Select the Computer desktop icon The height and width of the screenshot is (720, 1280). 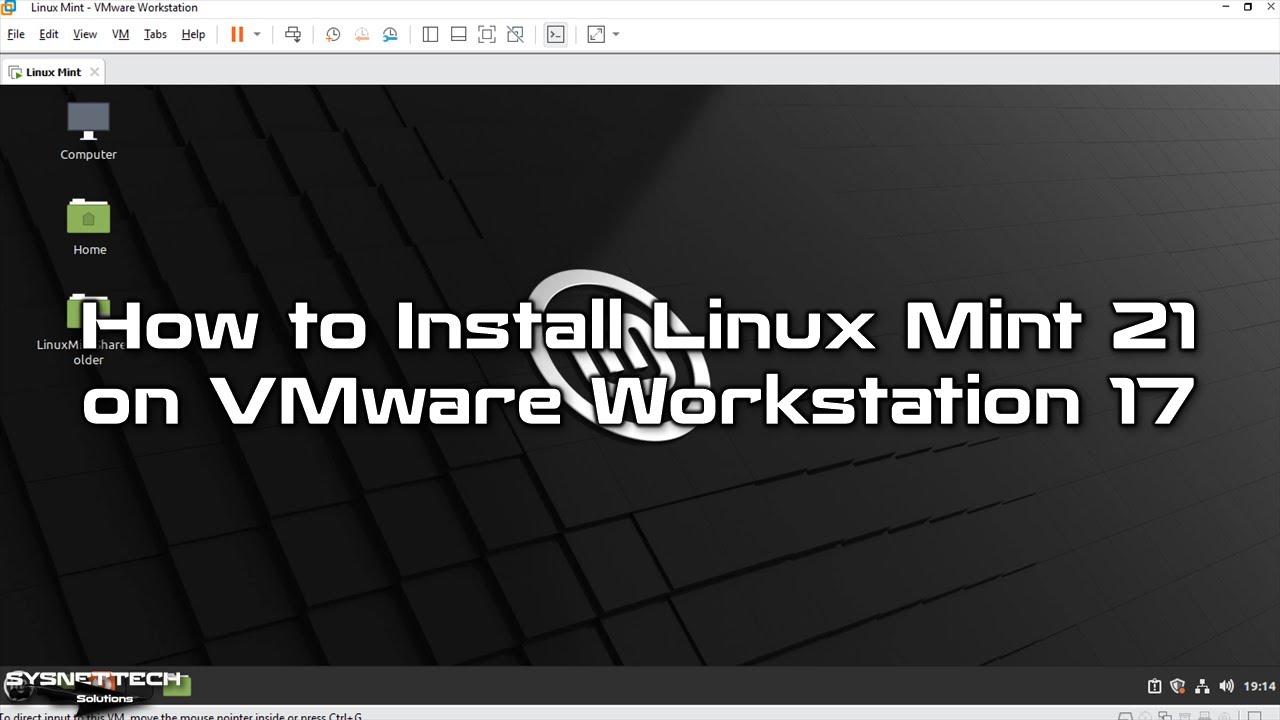tap(88, 131)
